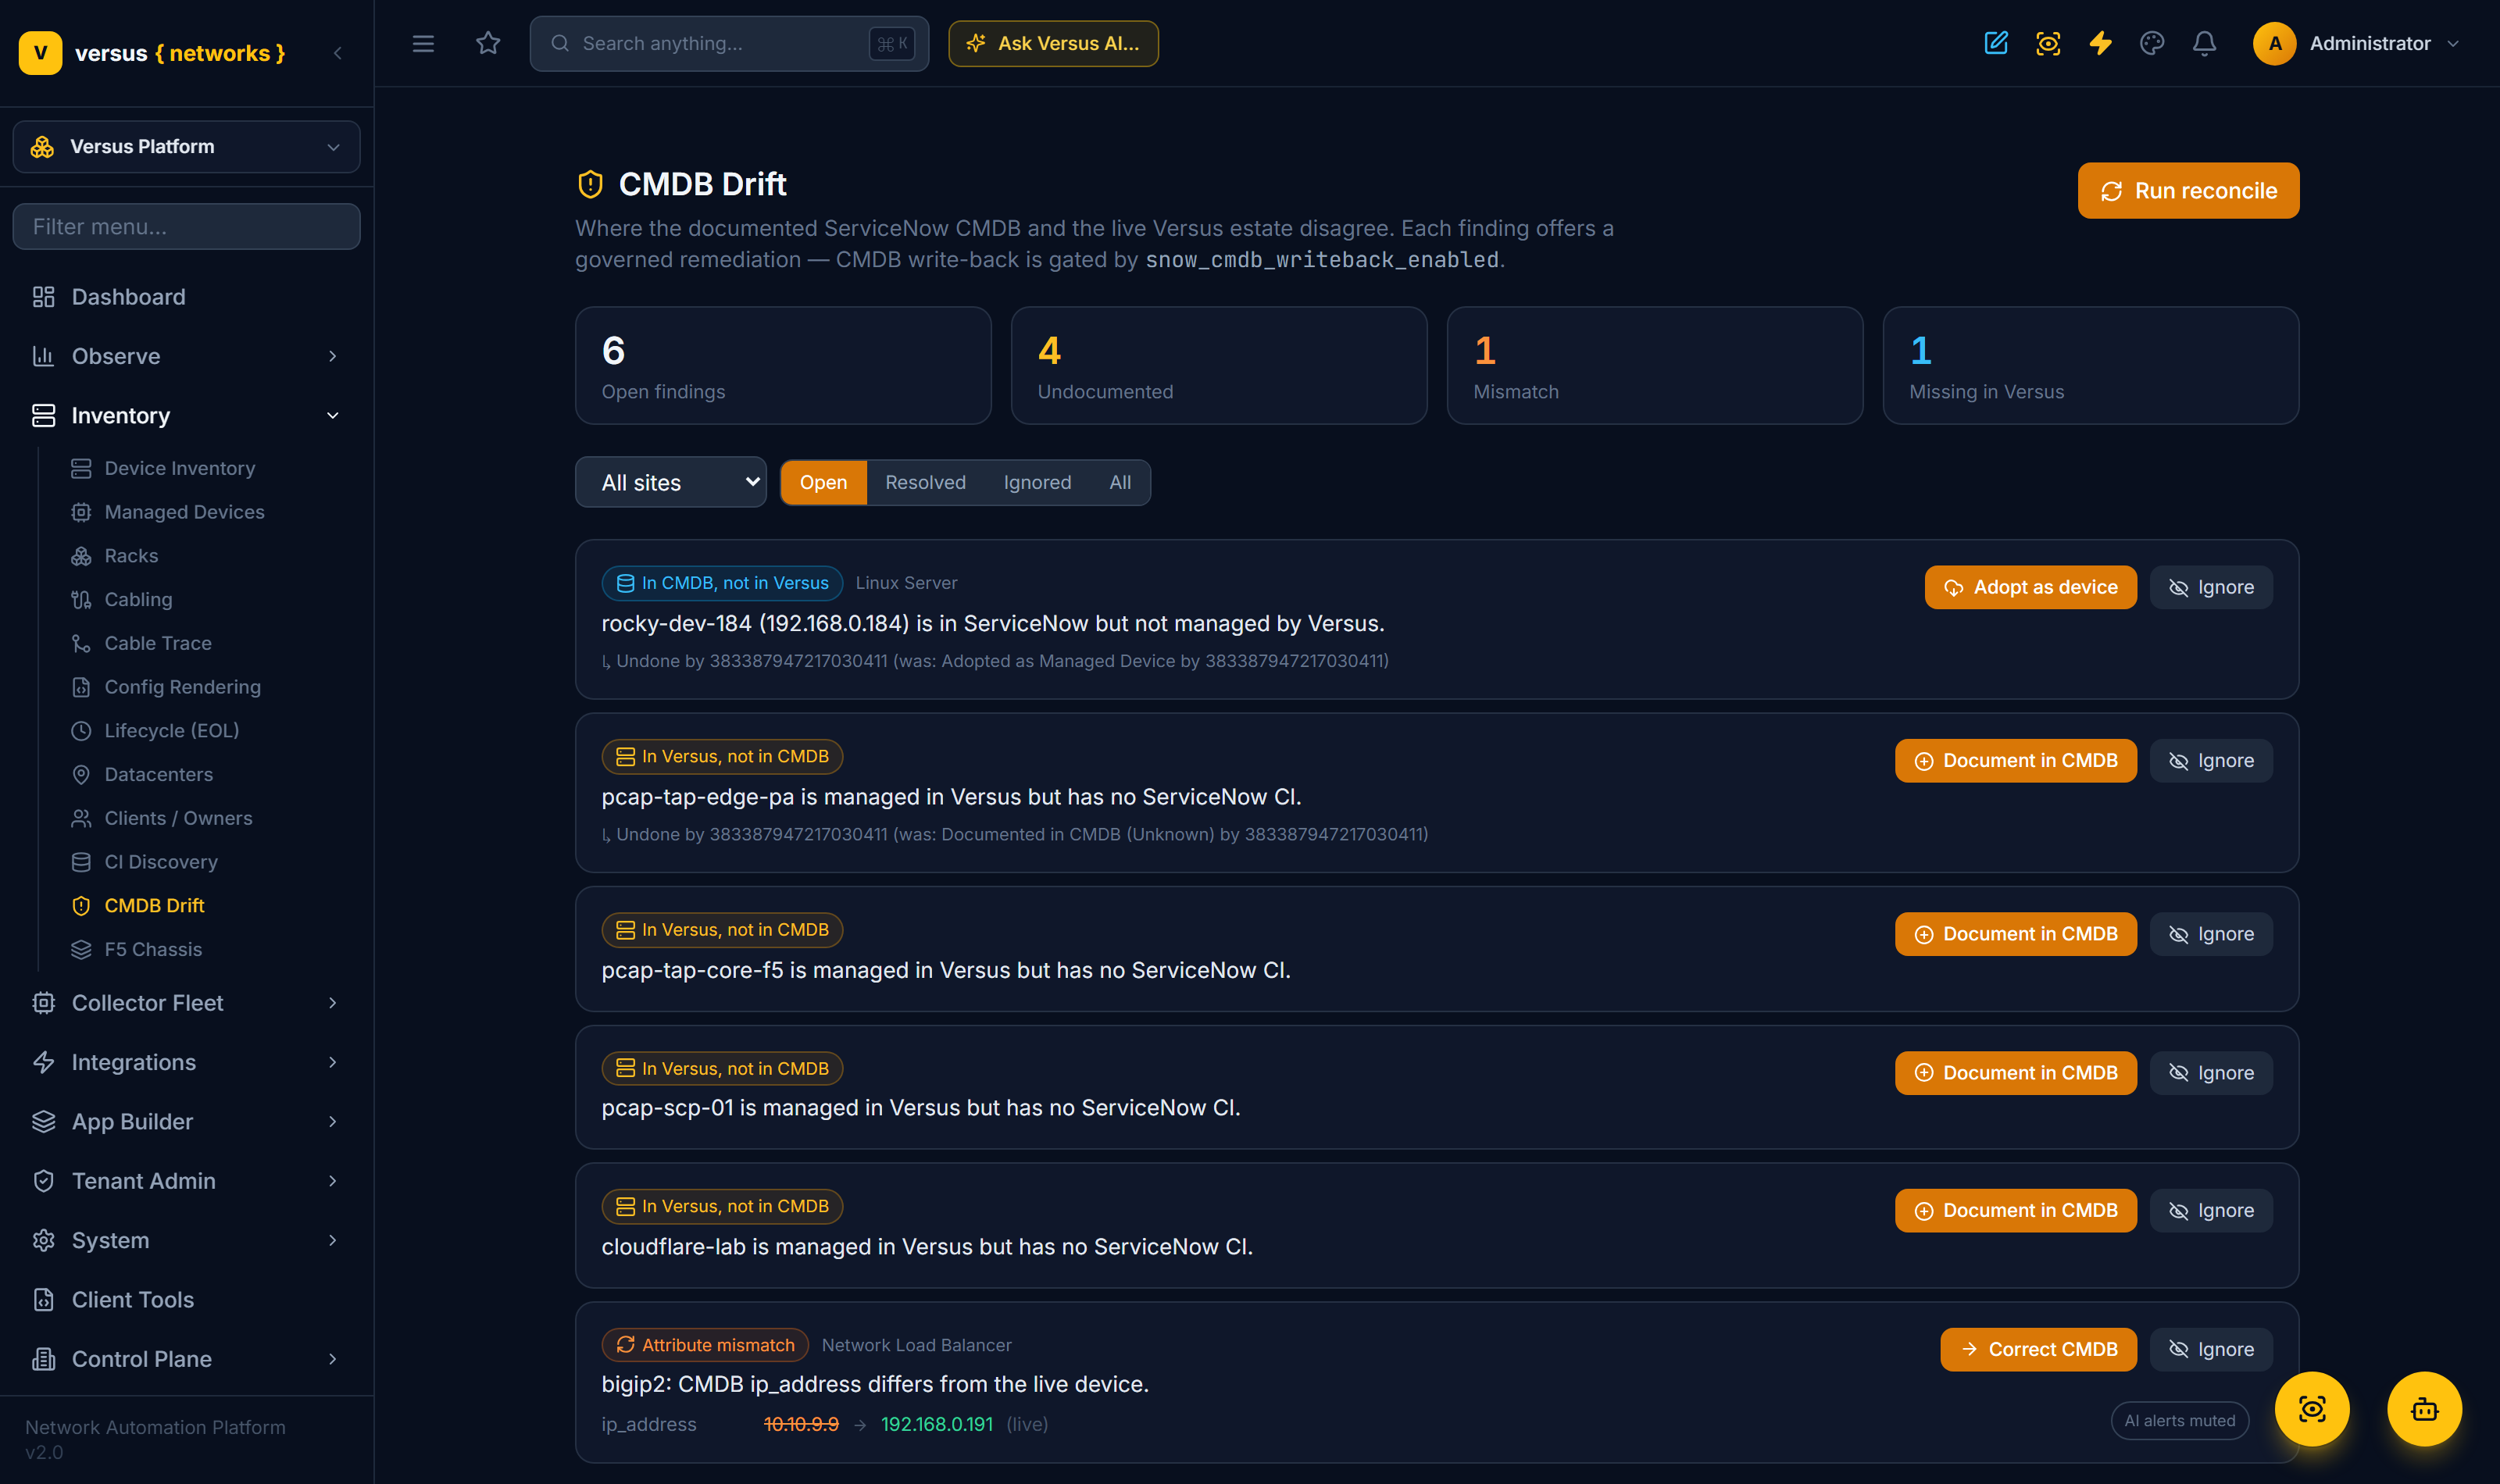Open the notifications bell icon
The height and width of the screenshot is (1484, 2500).
point(2204,43)
